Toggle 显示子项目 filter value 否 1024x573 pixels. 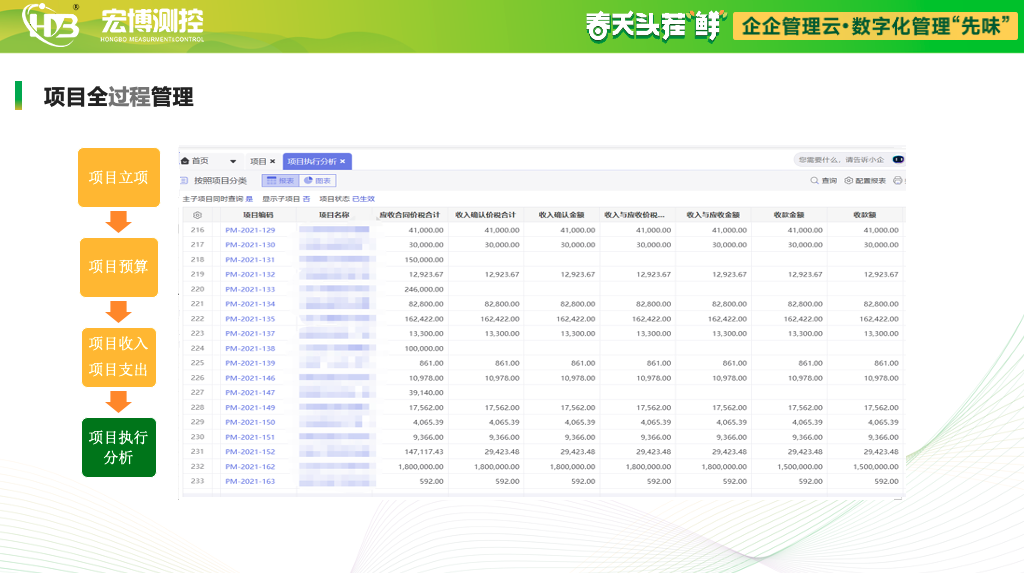tap(306, 199)
